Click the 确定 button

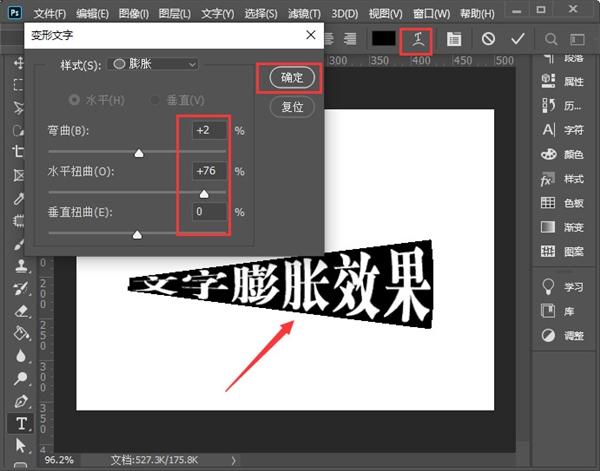[289, 77]
